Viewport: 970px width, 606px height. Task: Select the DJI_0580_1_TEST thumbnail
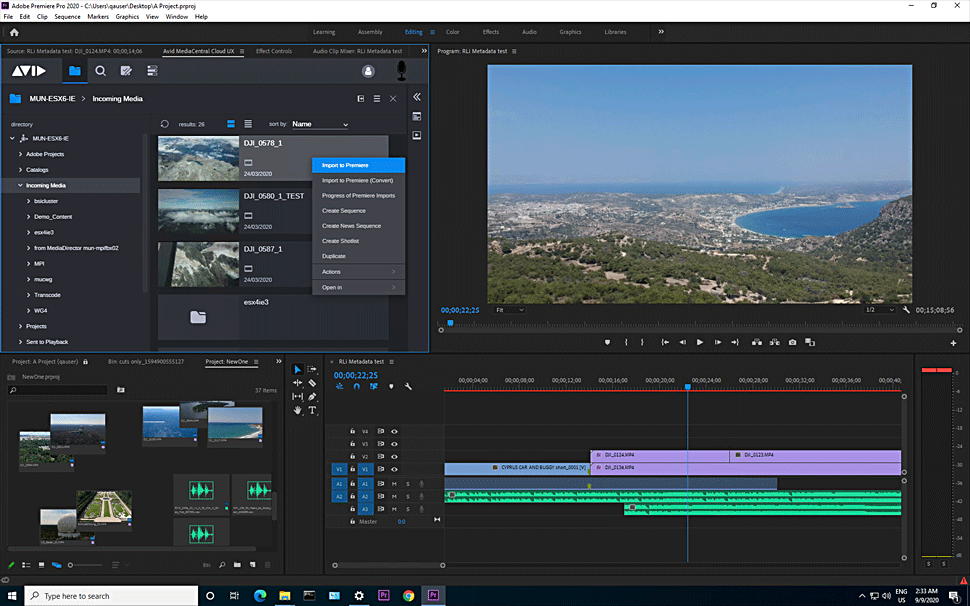pos(198,211)
